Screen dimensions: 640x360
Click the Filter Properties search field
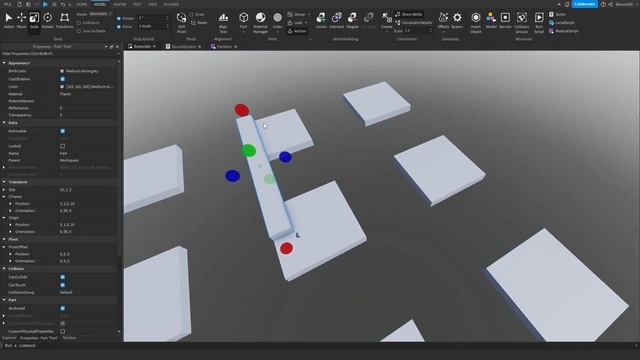tap(60, 53)
